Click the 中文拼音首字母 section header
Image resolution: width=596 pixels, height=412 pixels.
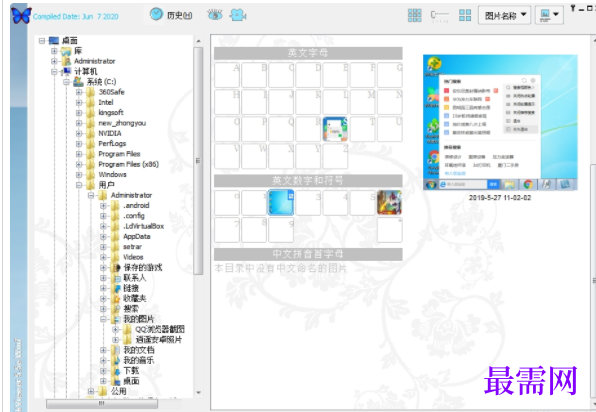308,254
